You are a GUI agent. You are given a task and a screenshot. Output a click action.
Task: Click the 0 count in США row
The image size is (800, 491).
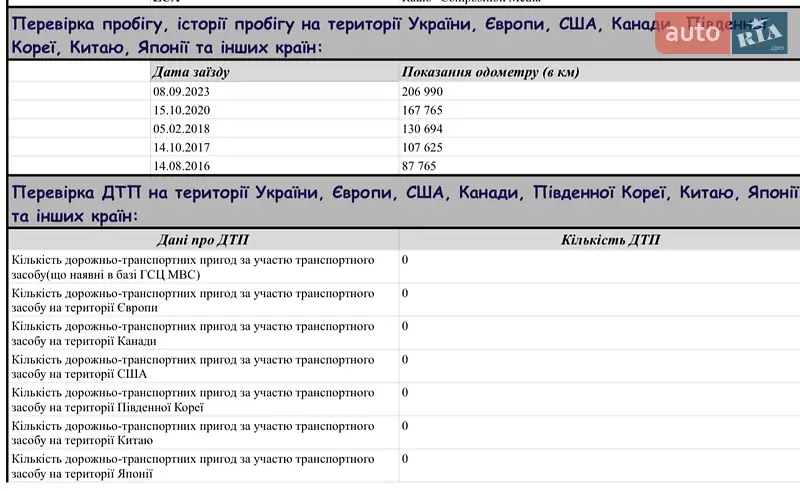point(405,359)
